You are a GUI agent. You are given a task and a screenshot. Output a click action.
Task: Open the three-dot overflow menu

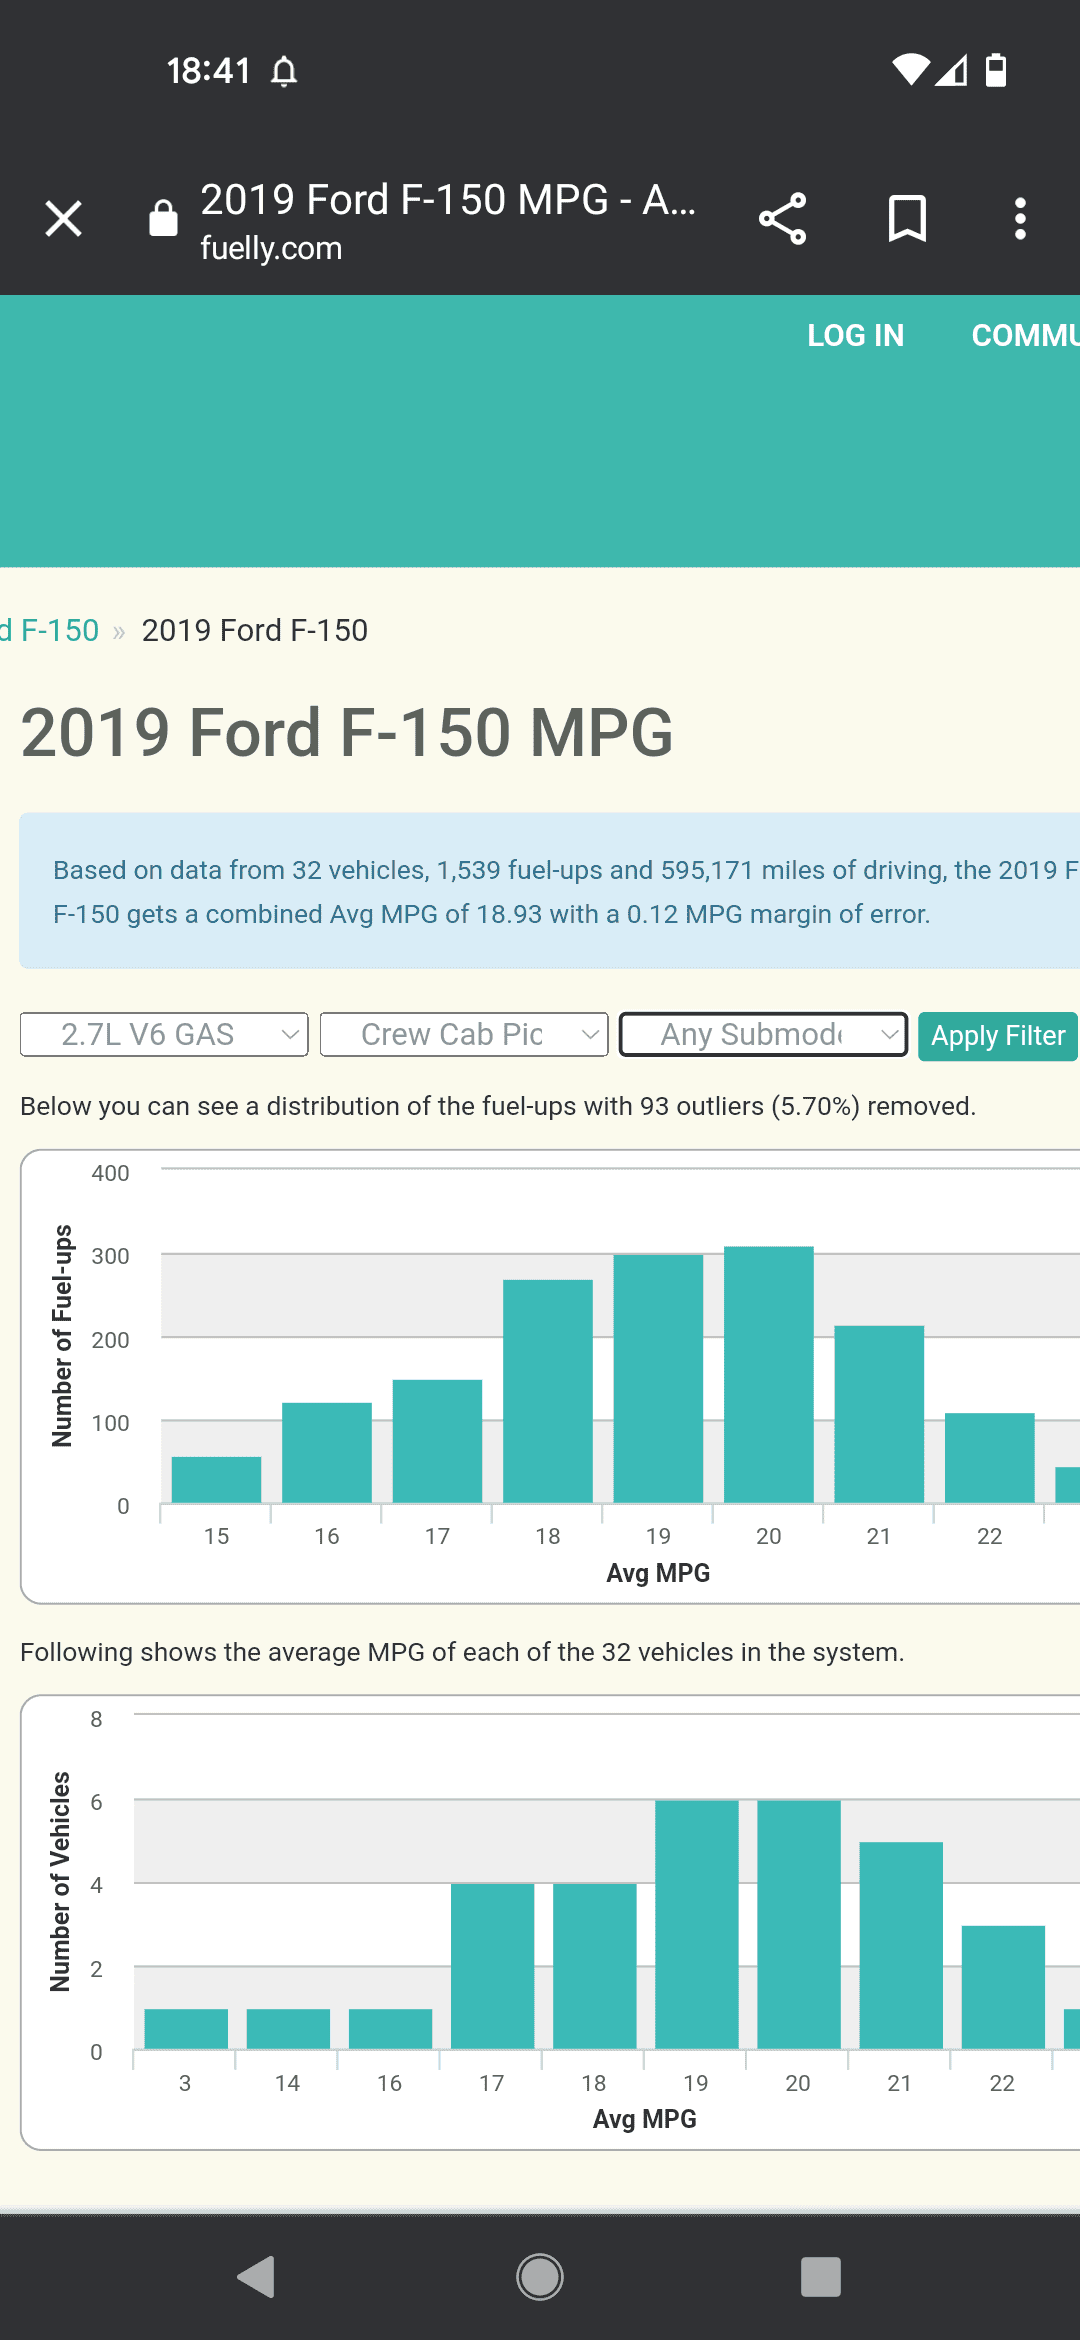1020,219
